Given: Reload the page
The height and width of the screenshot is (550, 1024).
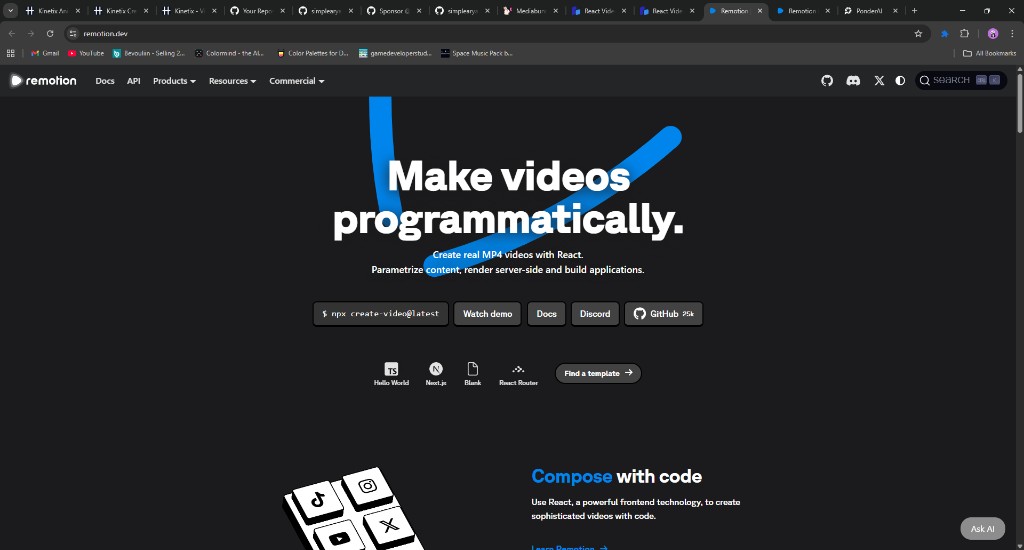Looking at the screenshot, I should 50,33.
